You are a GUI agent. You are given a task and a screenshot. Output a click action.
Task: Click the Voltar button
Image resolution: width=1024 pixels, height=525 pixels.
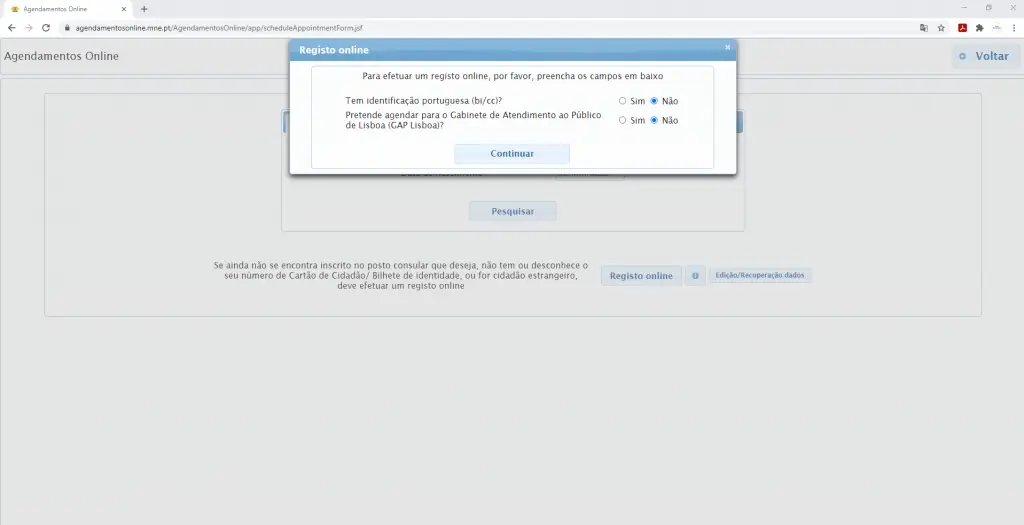point(984,56)
